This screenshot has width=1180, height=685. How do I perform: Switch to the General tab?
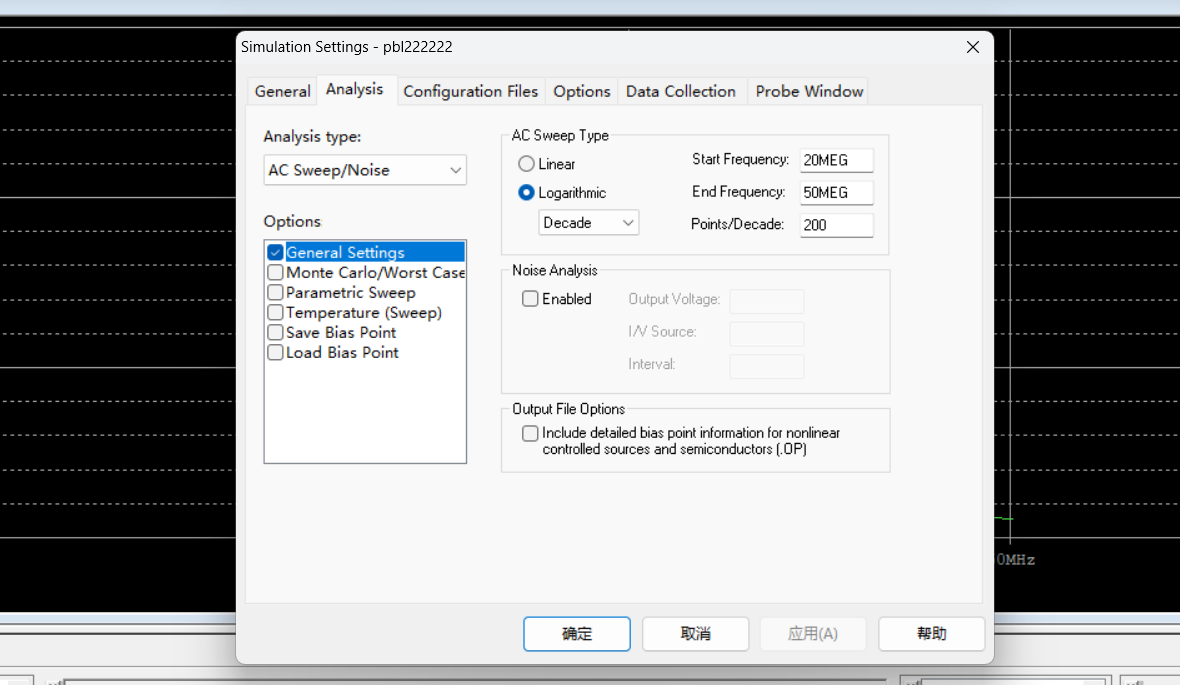tap(282, 91)
